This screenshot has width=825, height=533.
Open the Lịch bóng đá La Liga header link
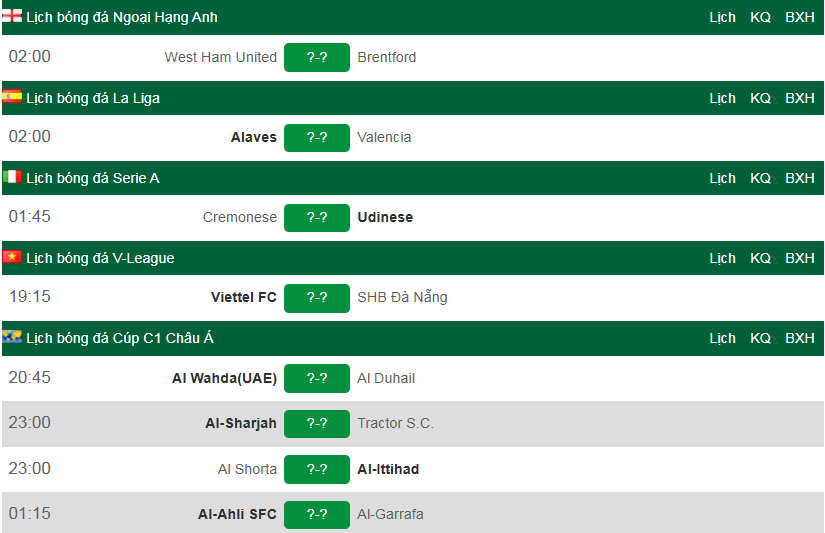click(x=93, y=98)
